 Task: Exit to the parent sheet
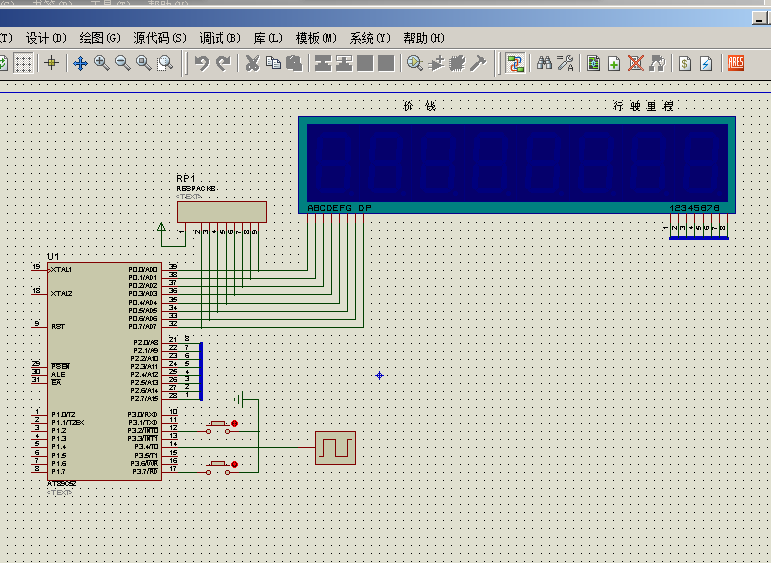pos(657,63)
